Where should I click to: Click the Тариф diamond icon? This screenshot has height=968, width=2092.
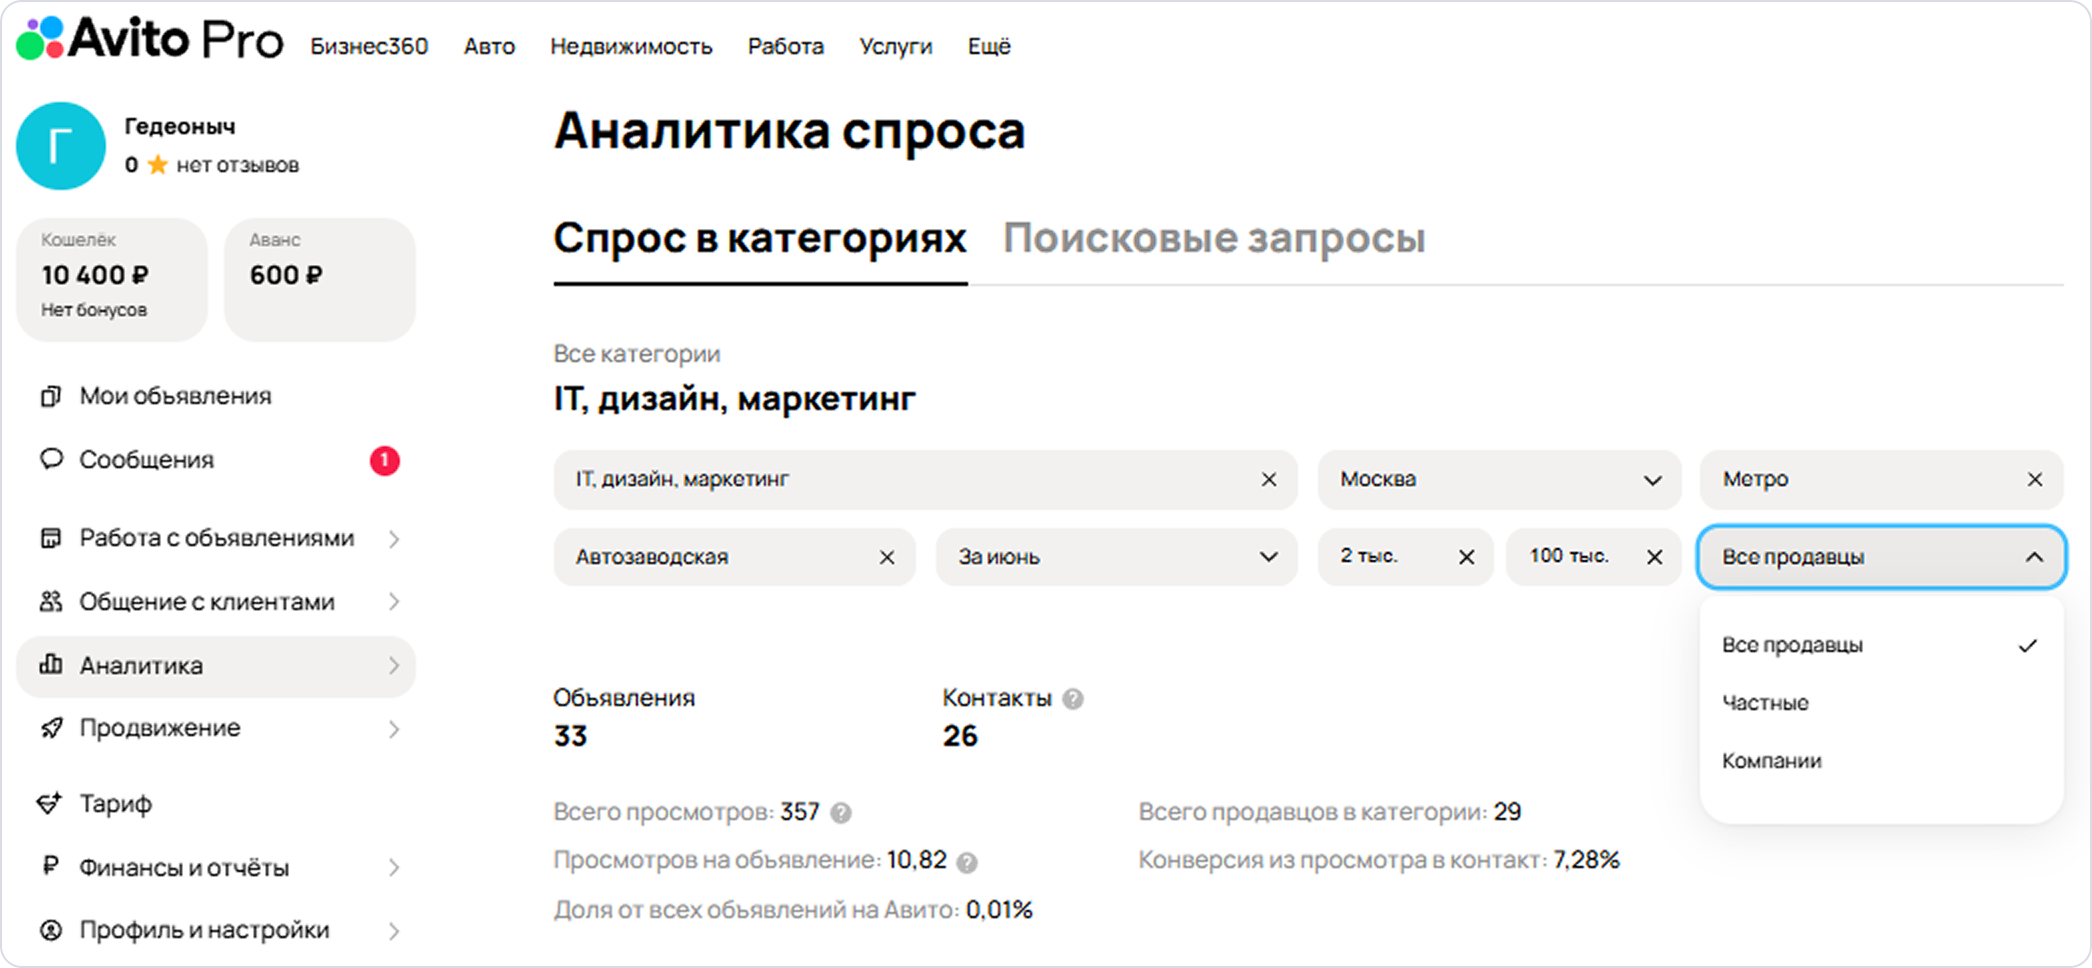(x=49, y=803)
